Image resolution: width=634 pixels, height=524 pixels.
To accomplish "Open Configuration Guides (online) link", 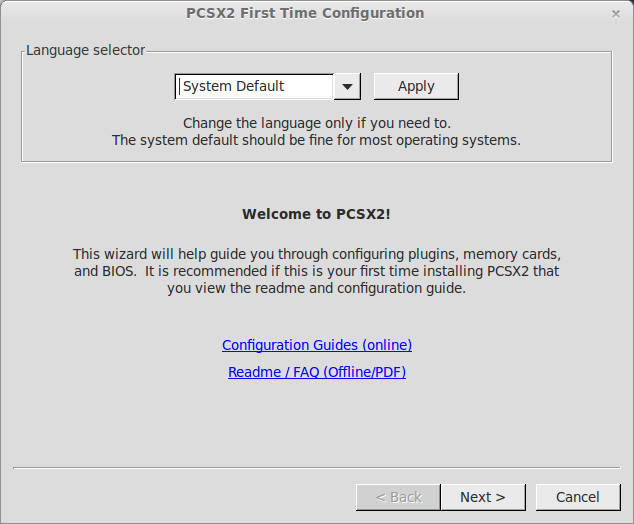I will (x=317, y=345).
